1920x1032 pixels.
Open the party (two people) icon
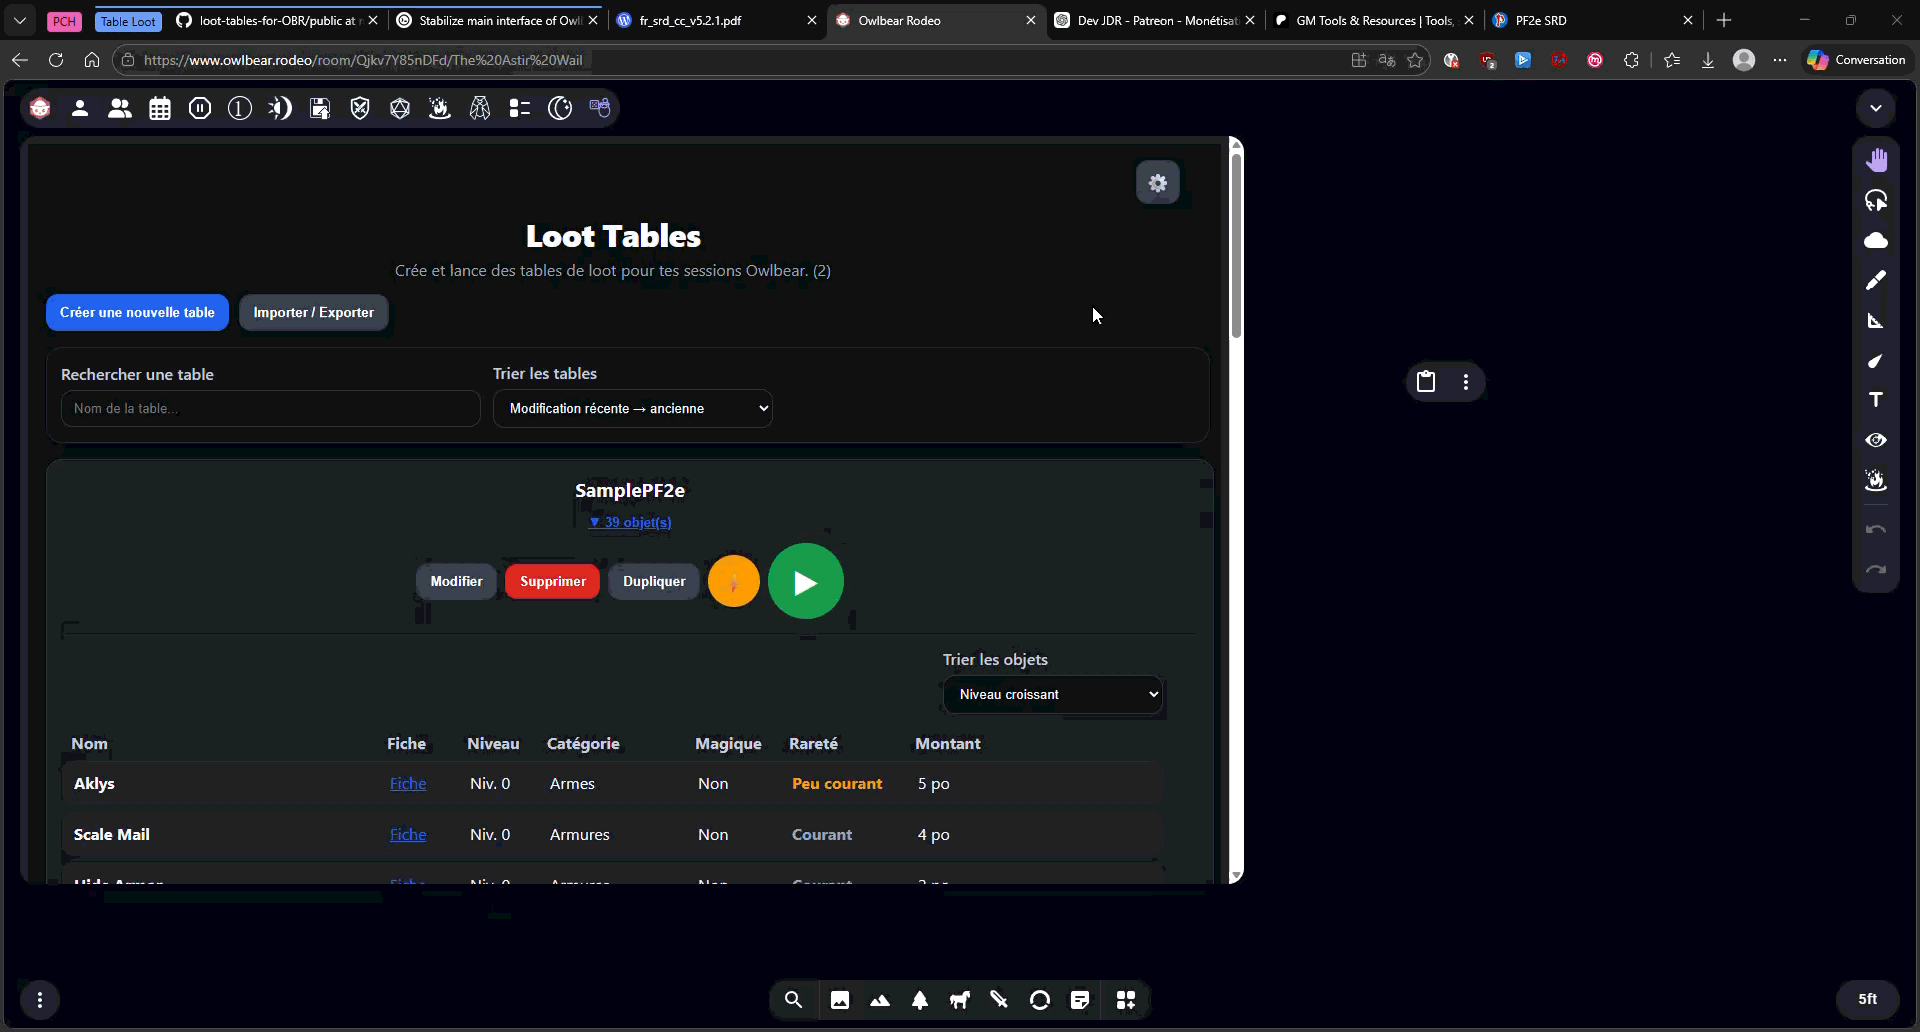(120, 108)
